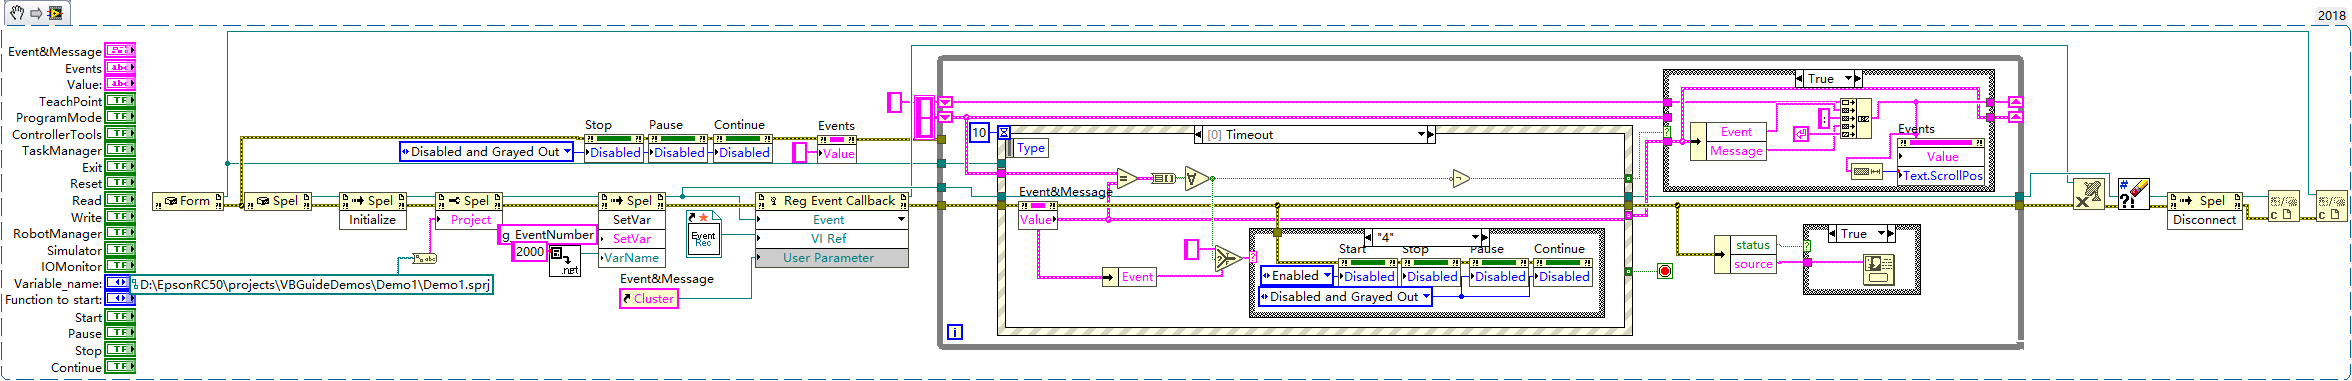This screenshot has width=2352, height=381.
Task: Click the Exit boolean terminal
Action: (x=120, y=167)
